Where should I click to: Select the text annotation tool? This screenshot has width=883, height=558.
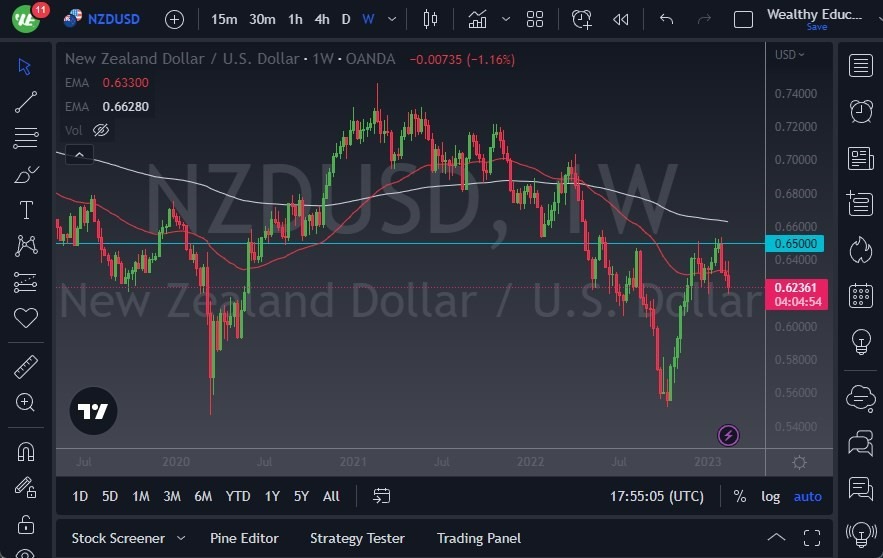[26, 210]
